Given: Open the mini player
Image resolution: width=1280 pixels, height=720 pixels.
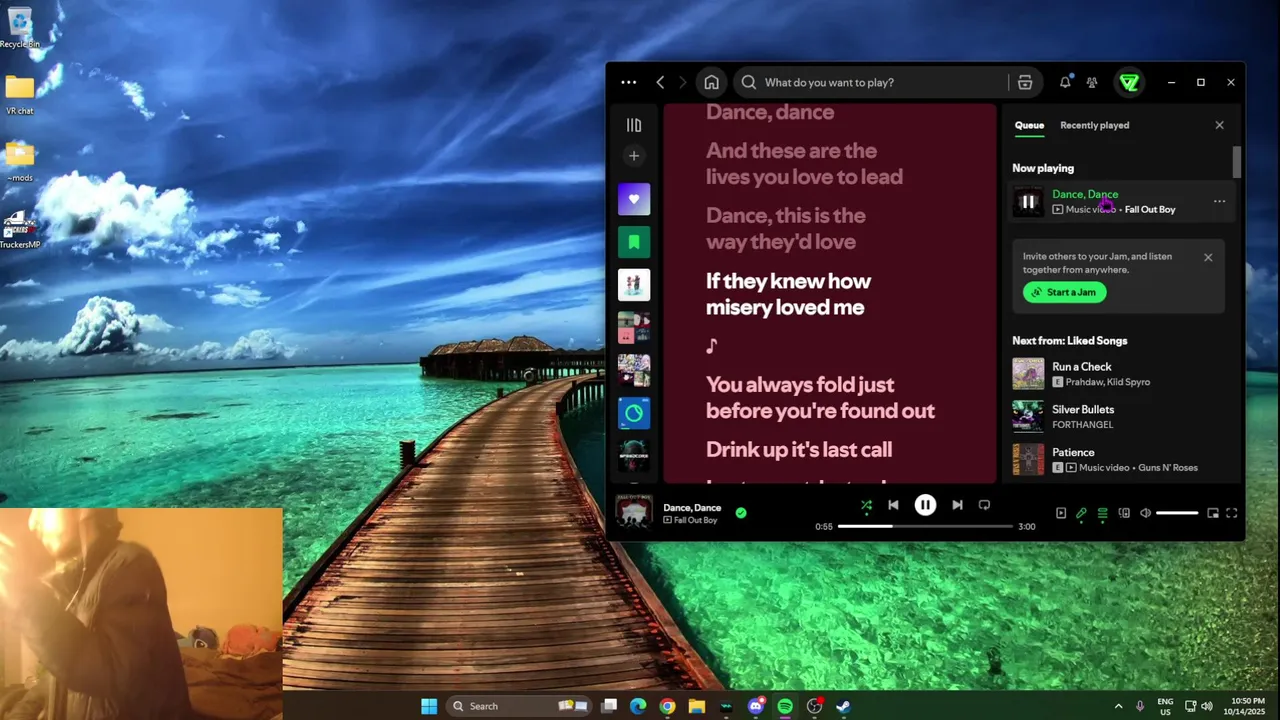Looking at the screenshot, I should pos(1213,513).
